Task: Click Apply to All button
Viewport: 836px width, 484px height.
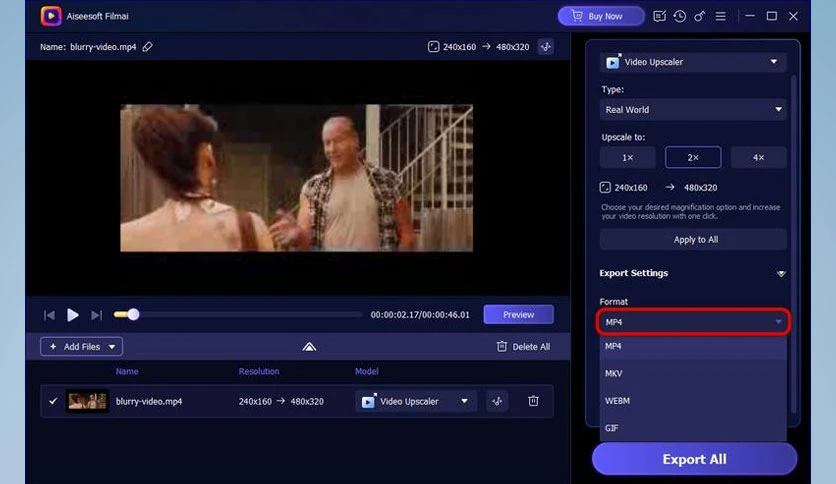Action: [x=693, y=239]
